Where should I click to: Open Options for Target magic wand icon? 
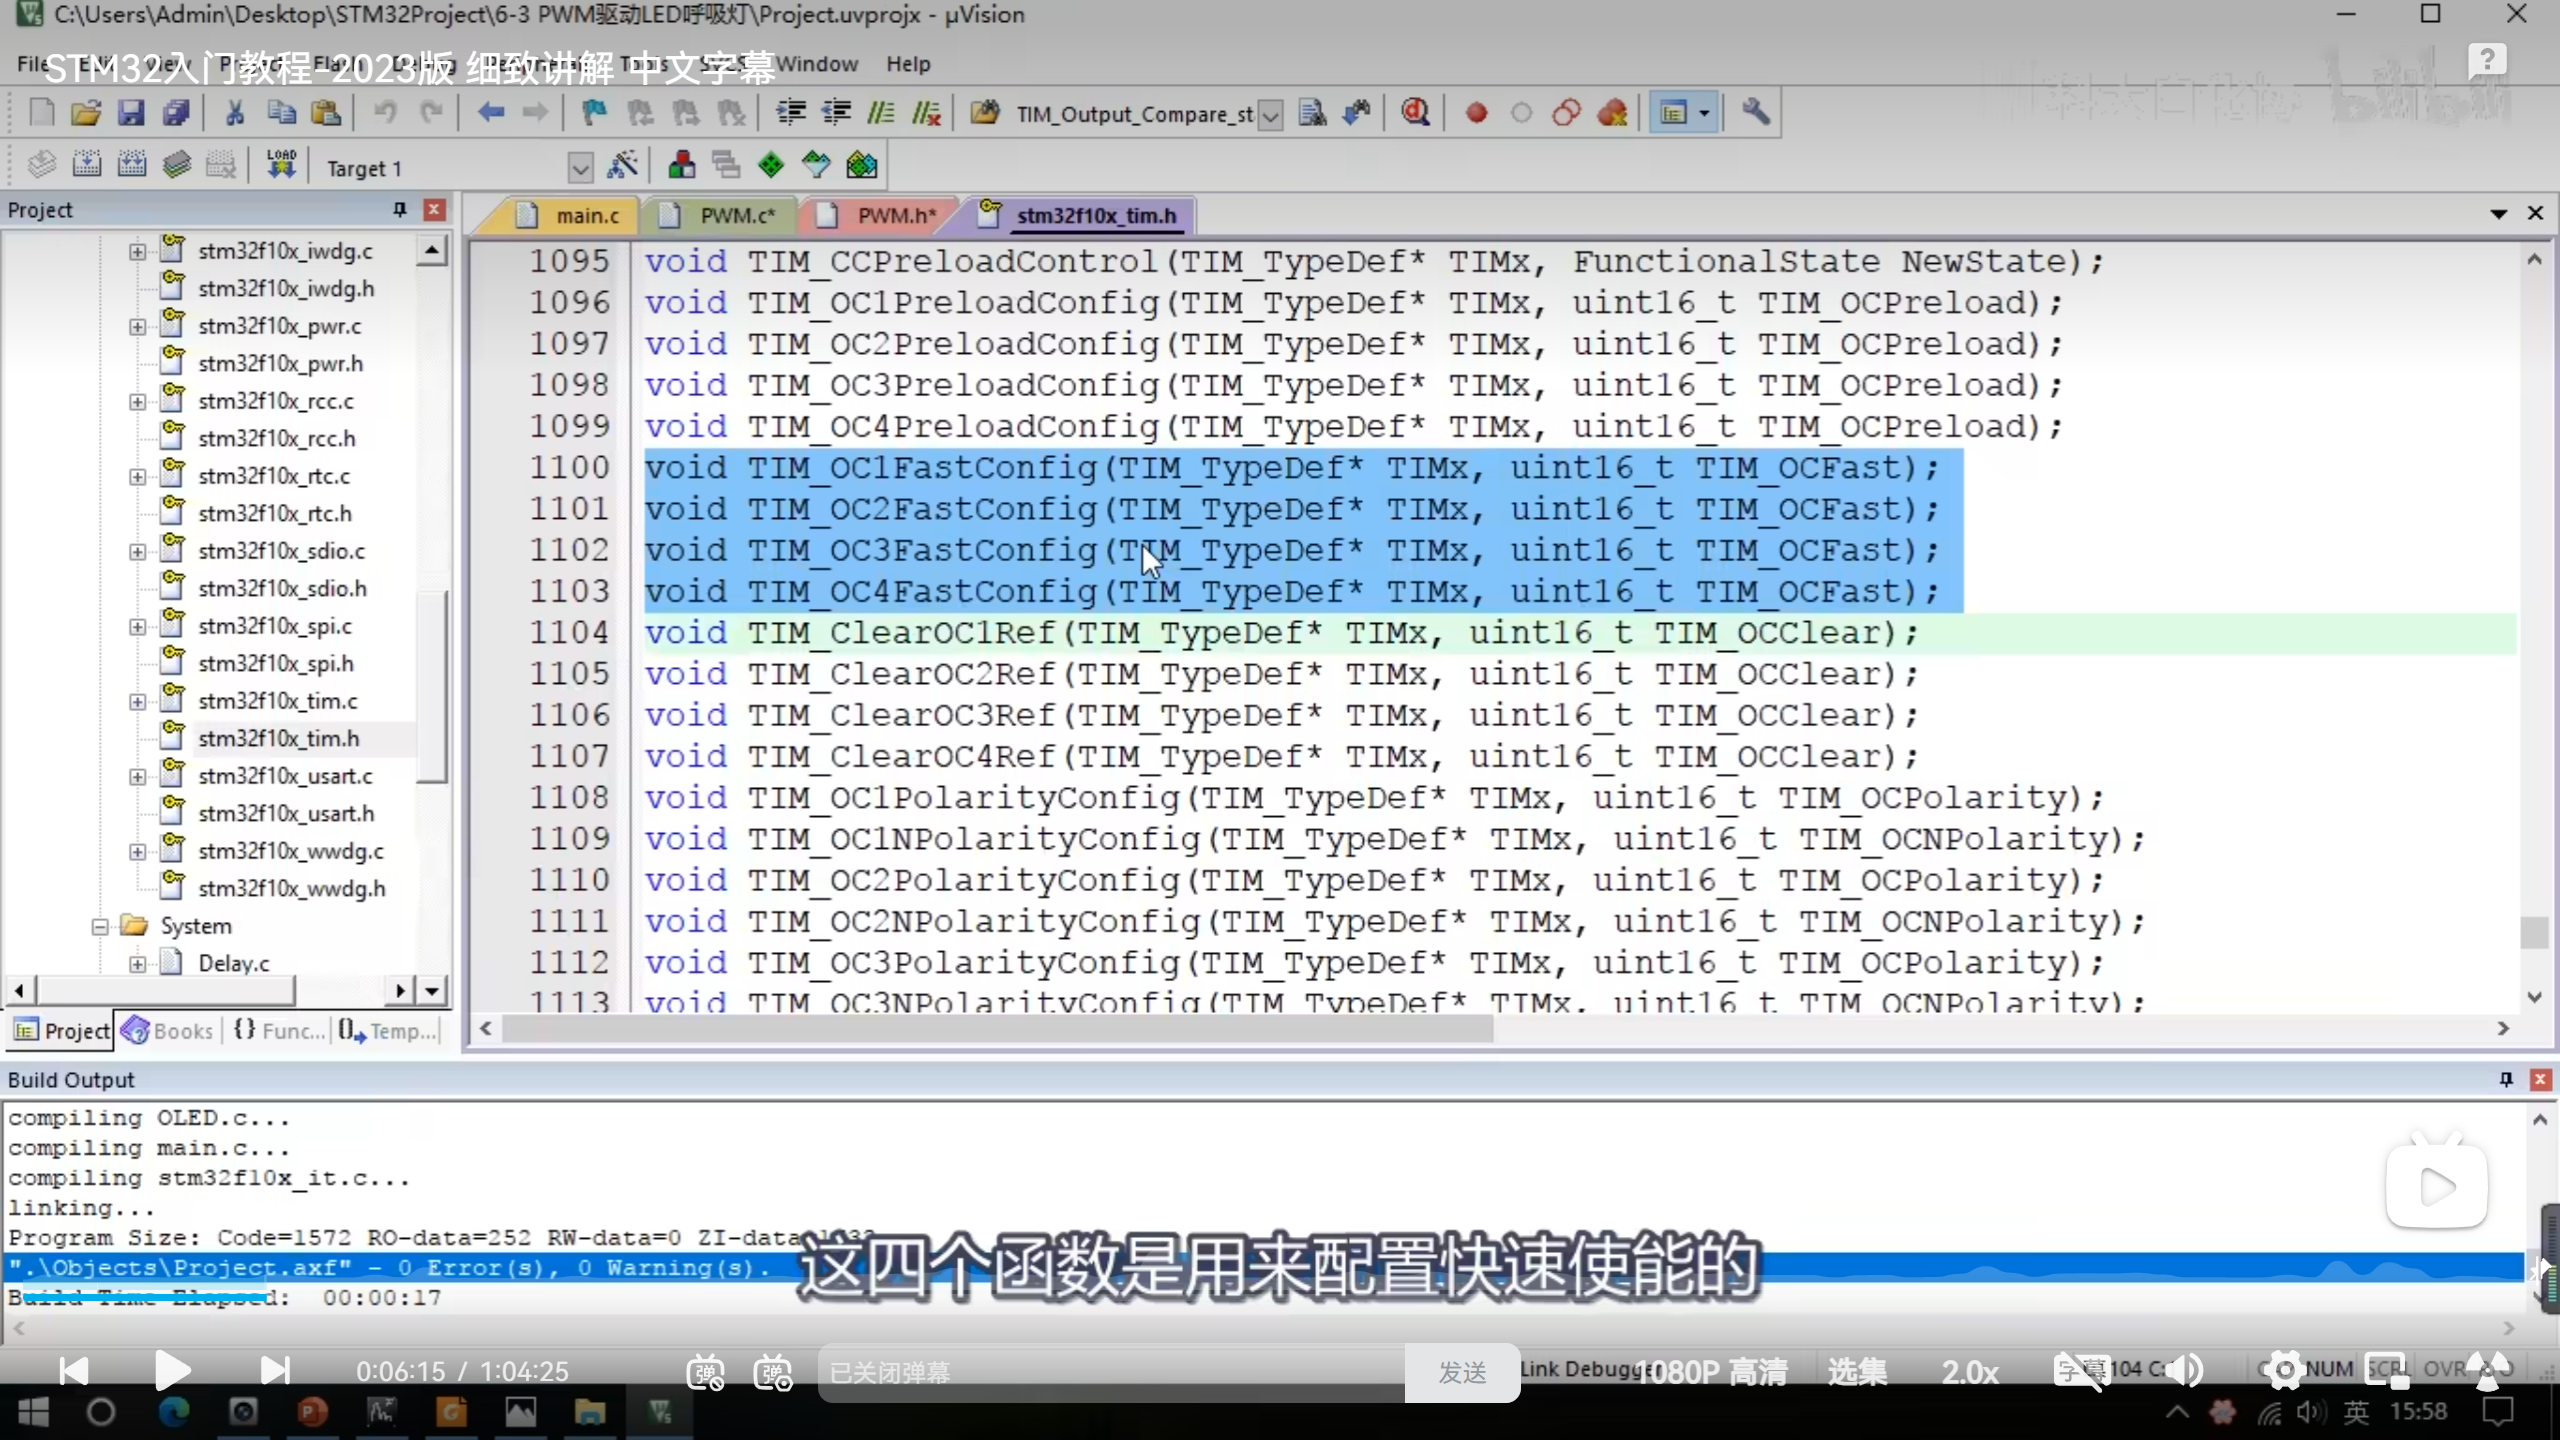(x=623, y=166)
